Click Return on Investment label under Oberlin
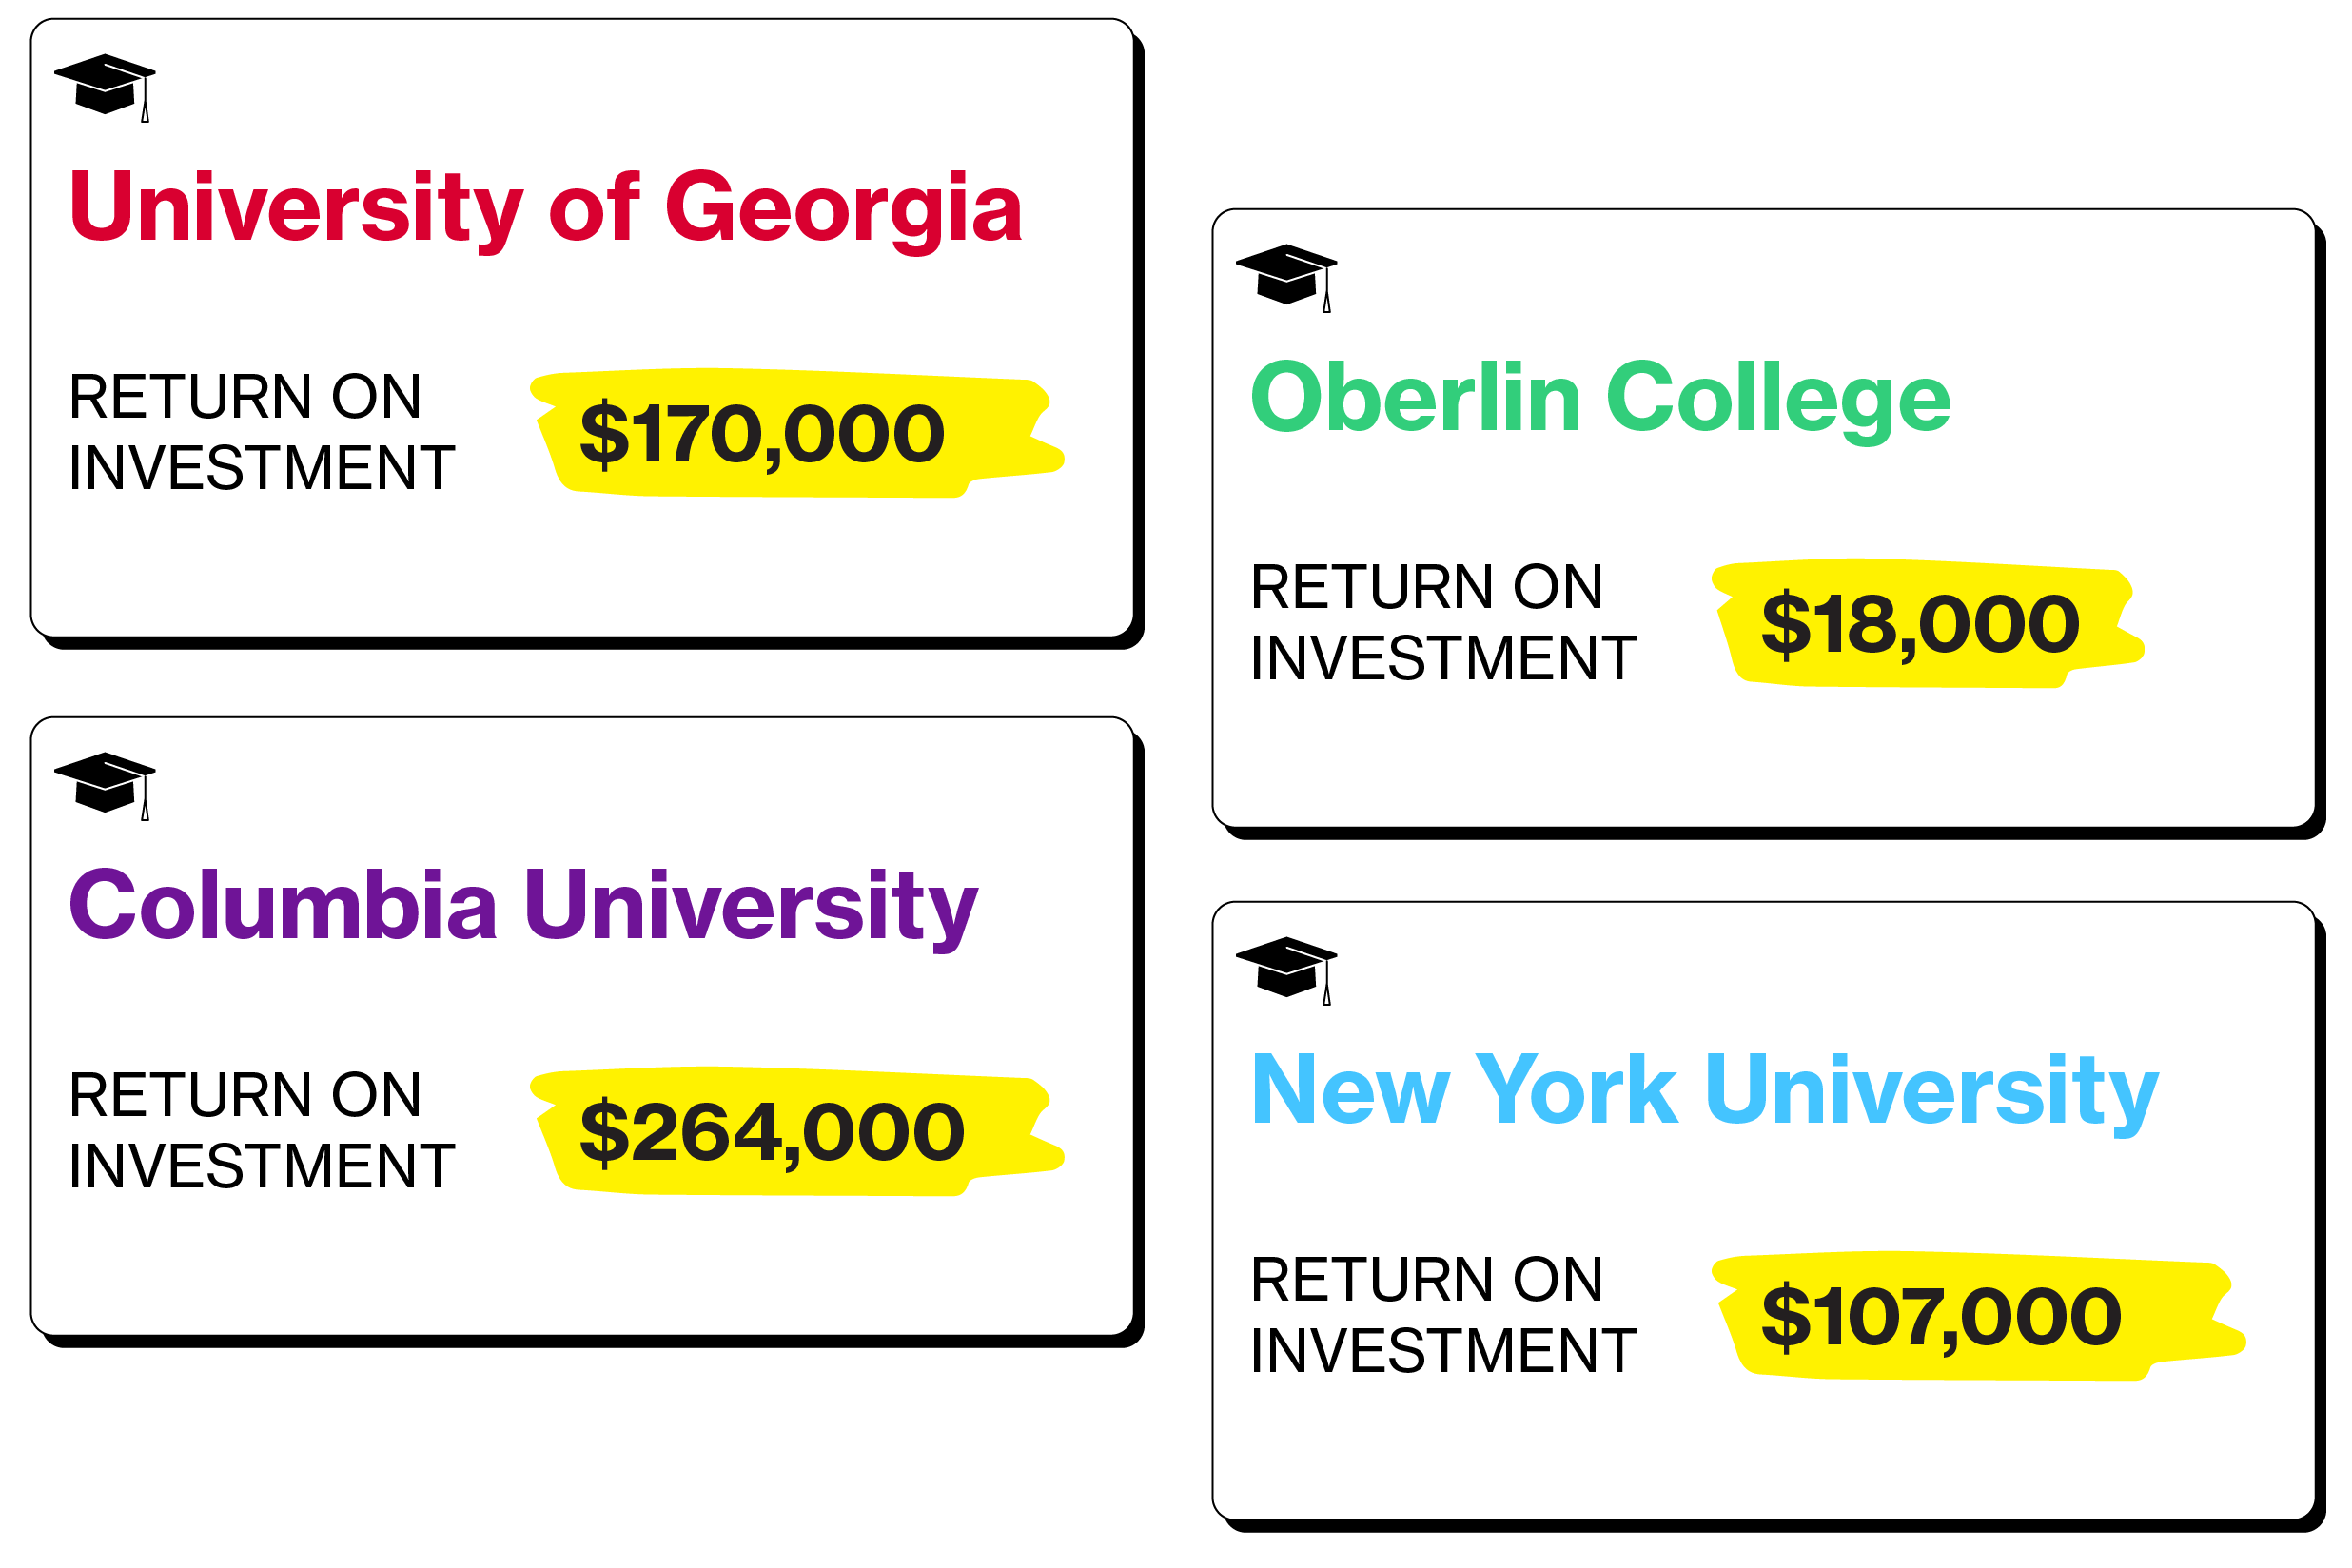Screen dimensions: 2352x1568 [1443, 622]
